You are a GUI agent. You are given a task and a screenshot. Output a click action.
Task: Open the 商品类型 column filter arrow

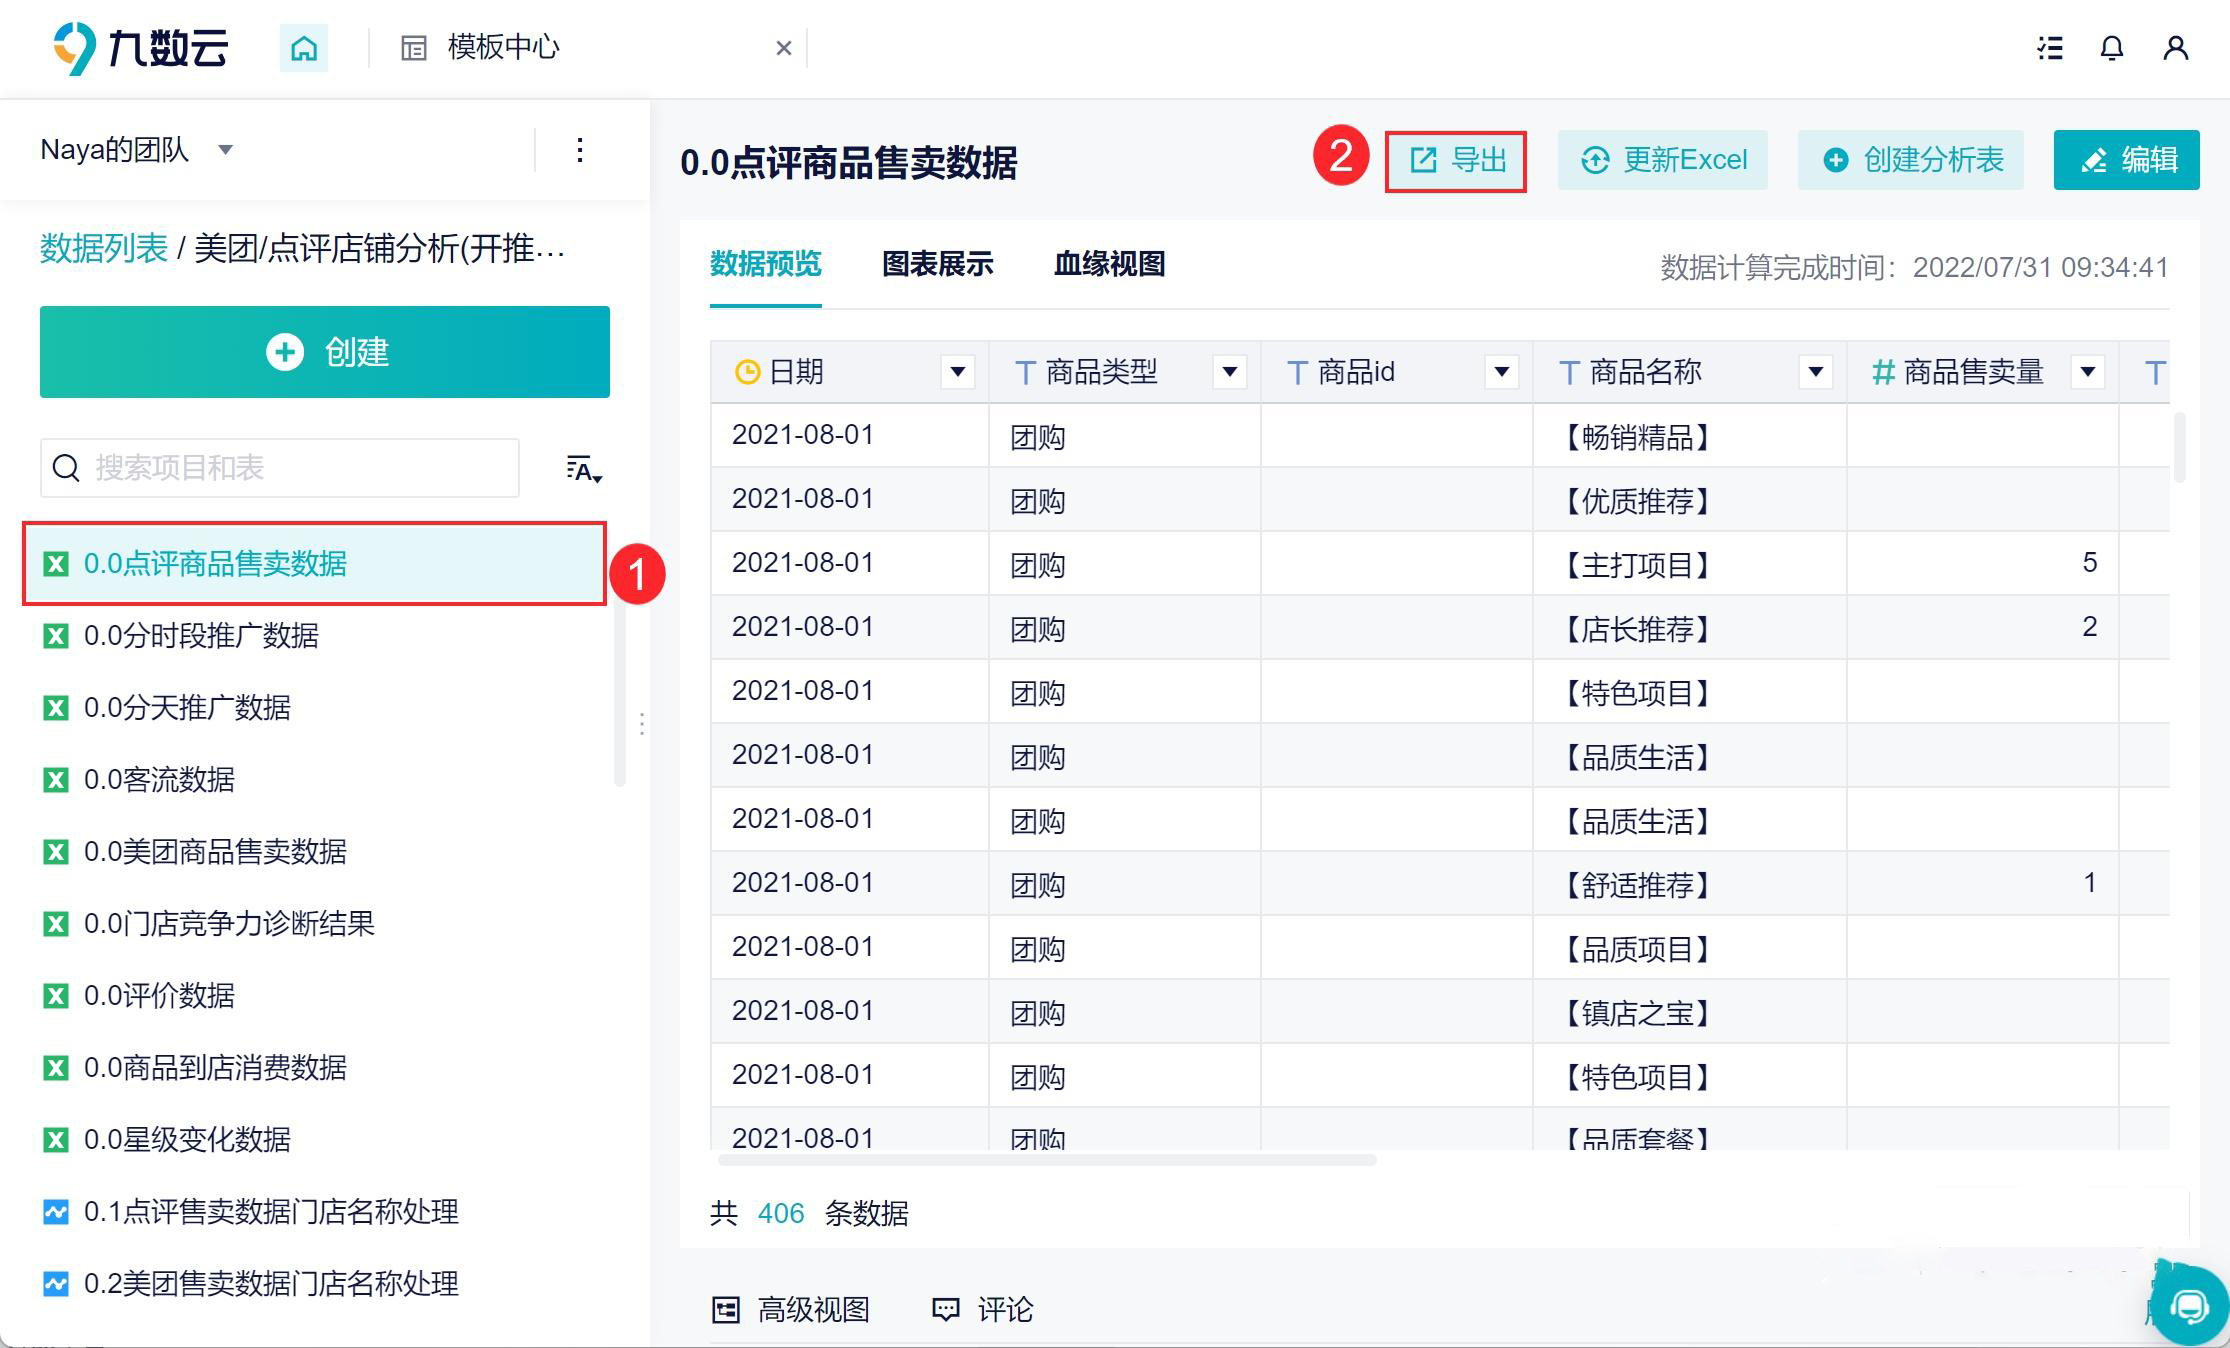coord(1230,372)
